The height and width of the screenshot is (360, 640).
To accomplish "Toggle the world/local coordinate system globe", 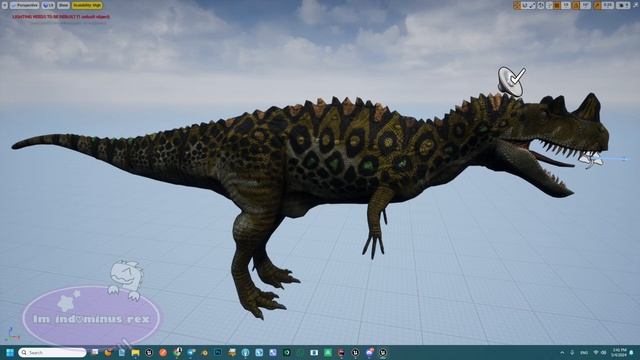I will click(540, 5).
